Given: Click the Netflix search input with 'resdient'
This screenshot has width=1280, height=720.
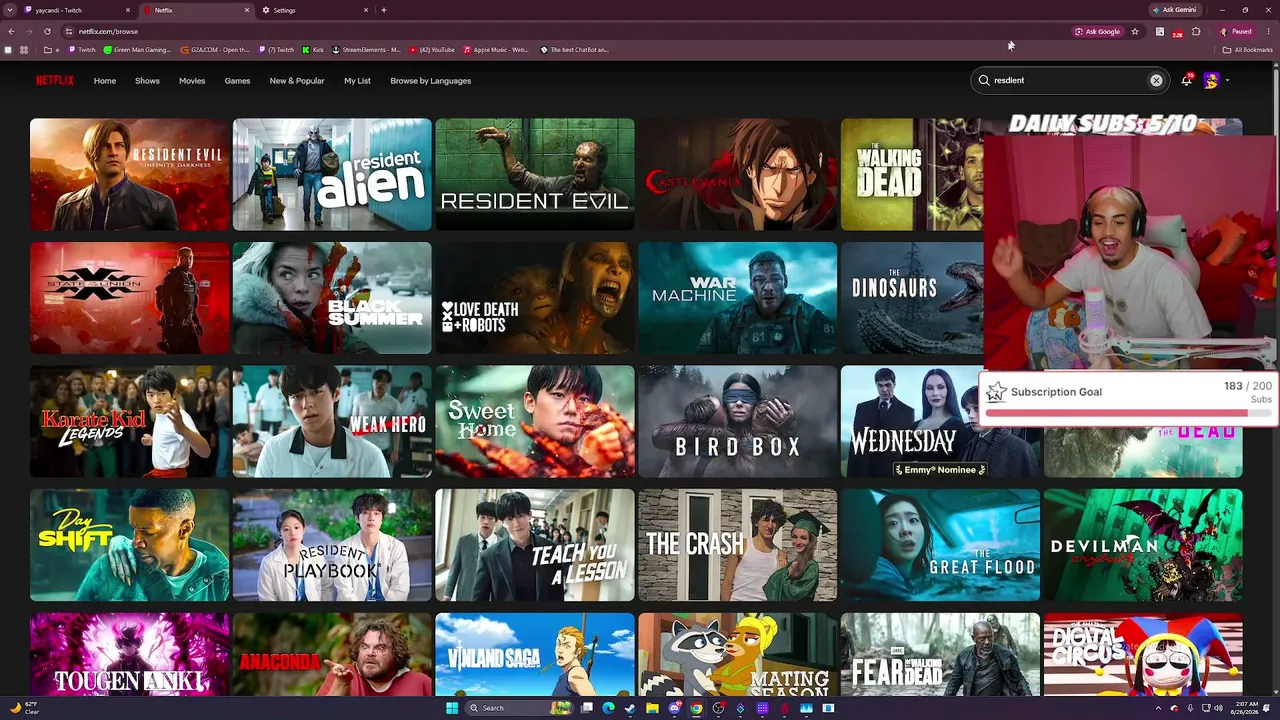Looking at the screenshot, I should [x=1069, y=80].
